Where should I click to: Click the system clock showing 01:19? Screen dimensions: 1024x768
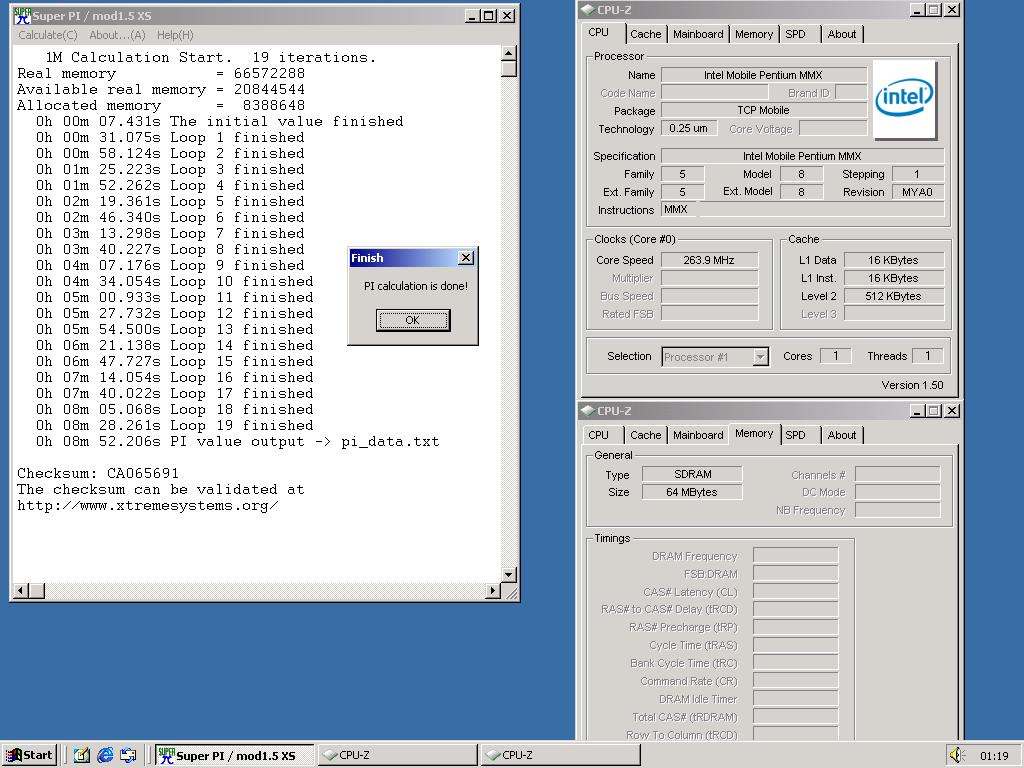(994, 756)
